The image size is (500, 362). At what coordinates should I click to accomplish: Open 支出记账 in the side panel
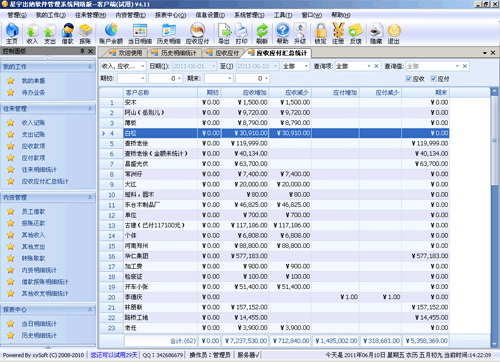coord(33,134)
